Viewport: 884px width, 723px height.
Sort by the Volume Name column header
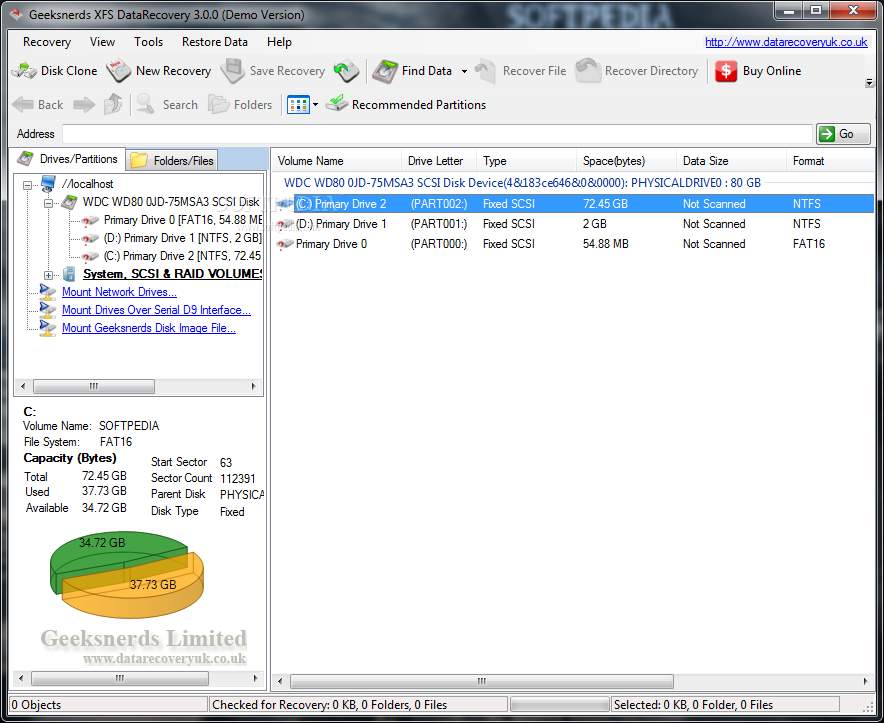pos(337,161)
